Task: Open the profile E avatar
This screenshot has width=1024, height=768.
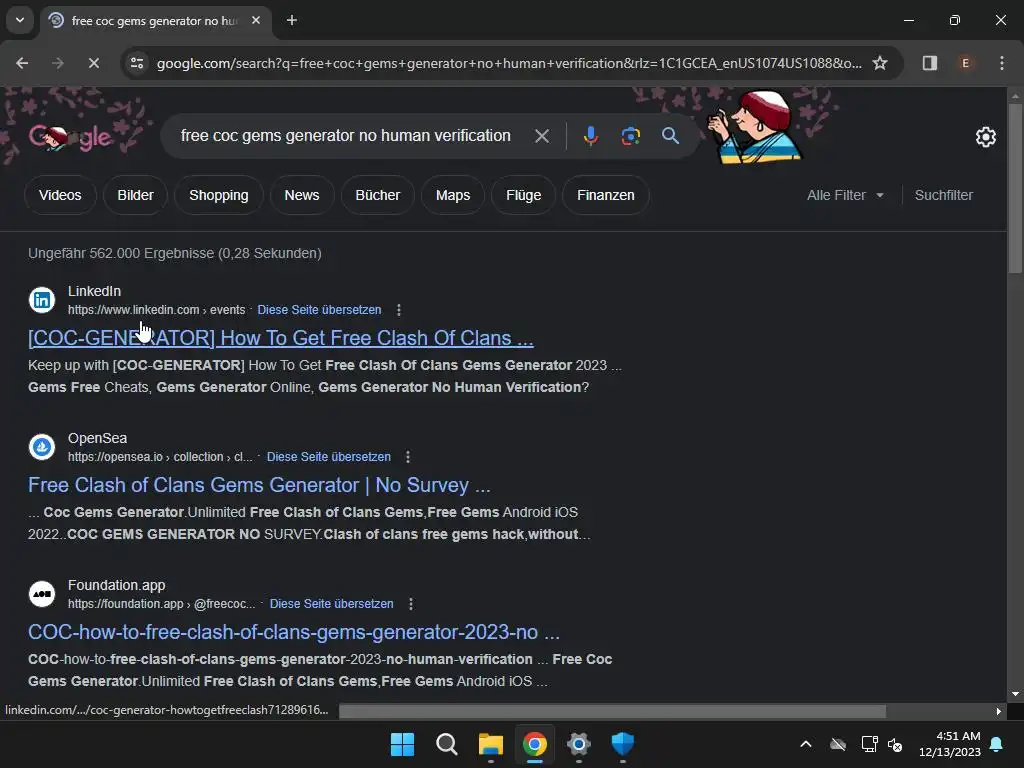Action: (965, 63)
